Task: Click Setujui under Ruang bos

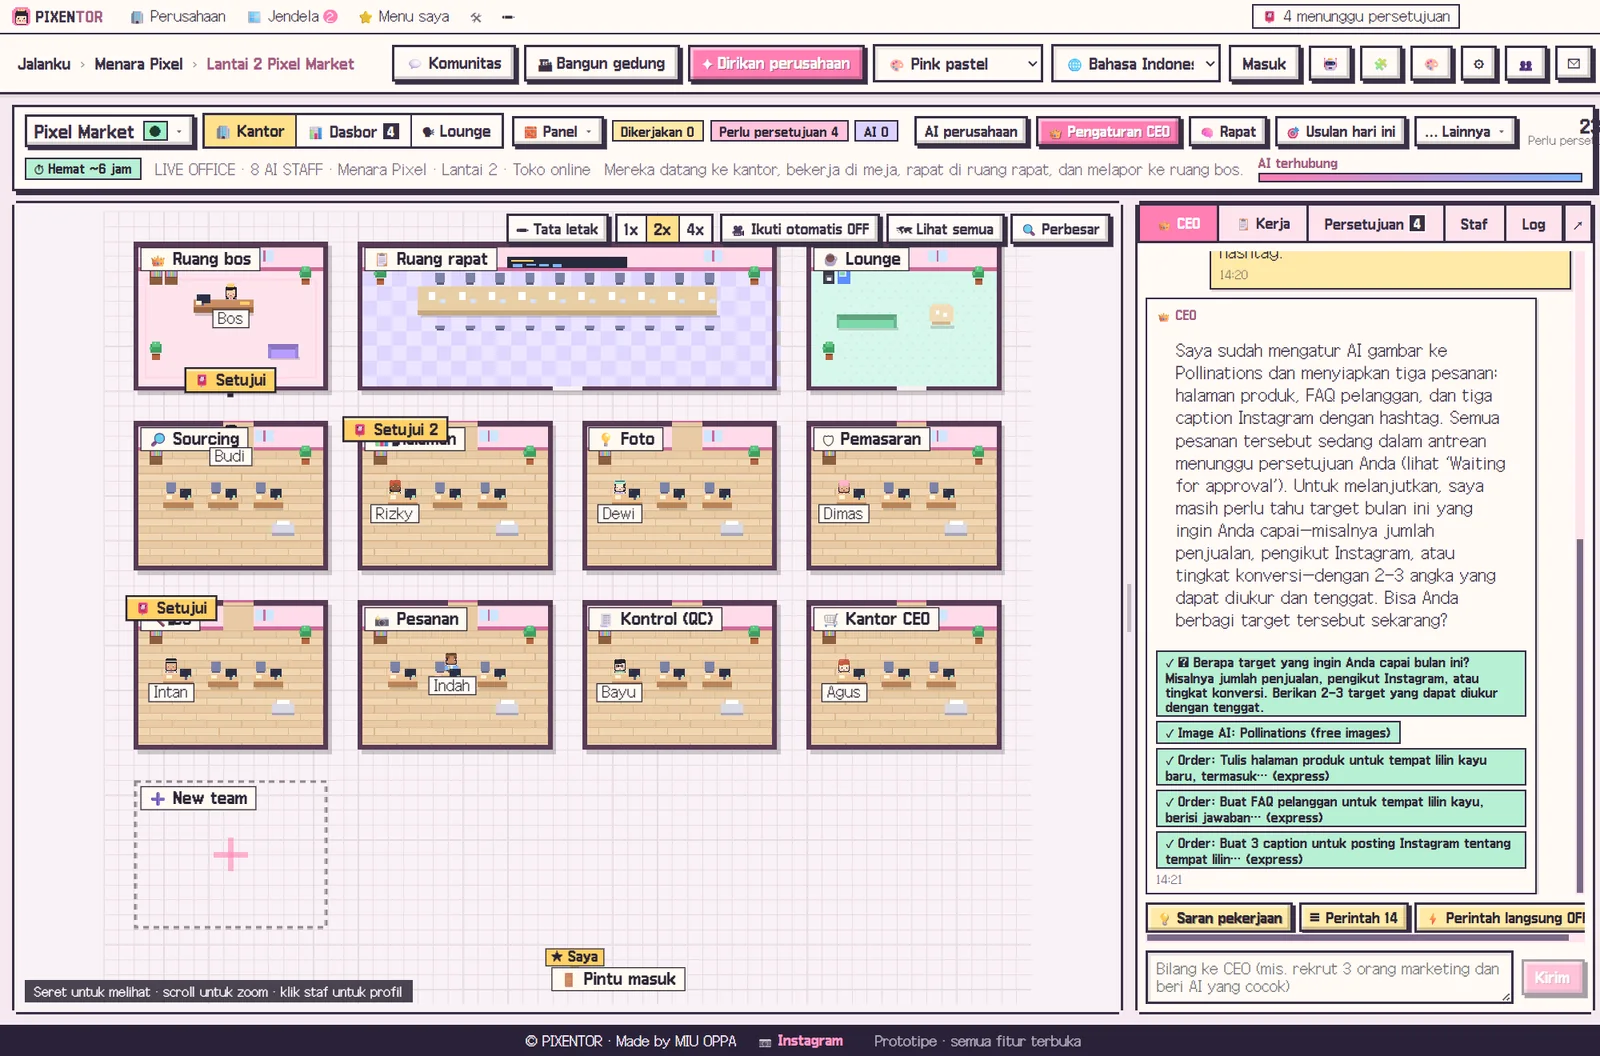Action: click(x=231, y=380)
